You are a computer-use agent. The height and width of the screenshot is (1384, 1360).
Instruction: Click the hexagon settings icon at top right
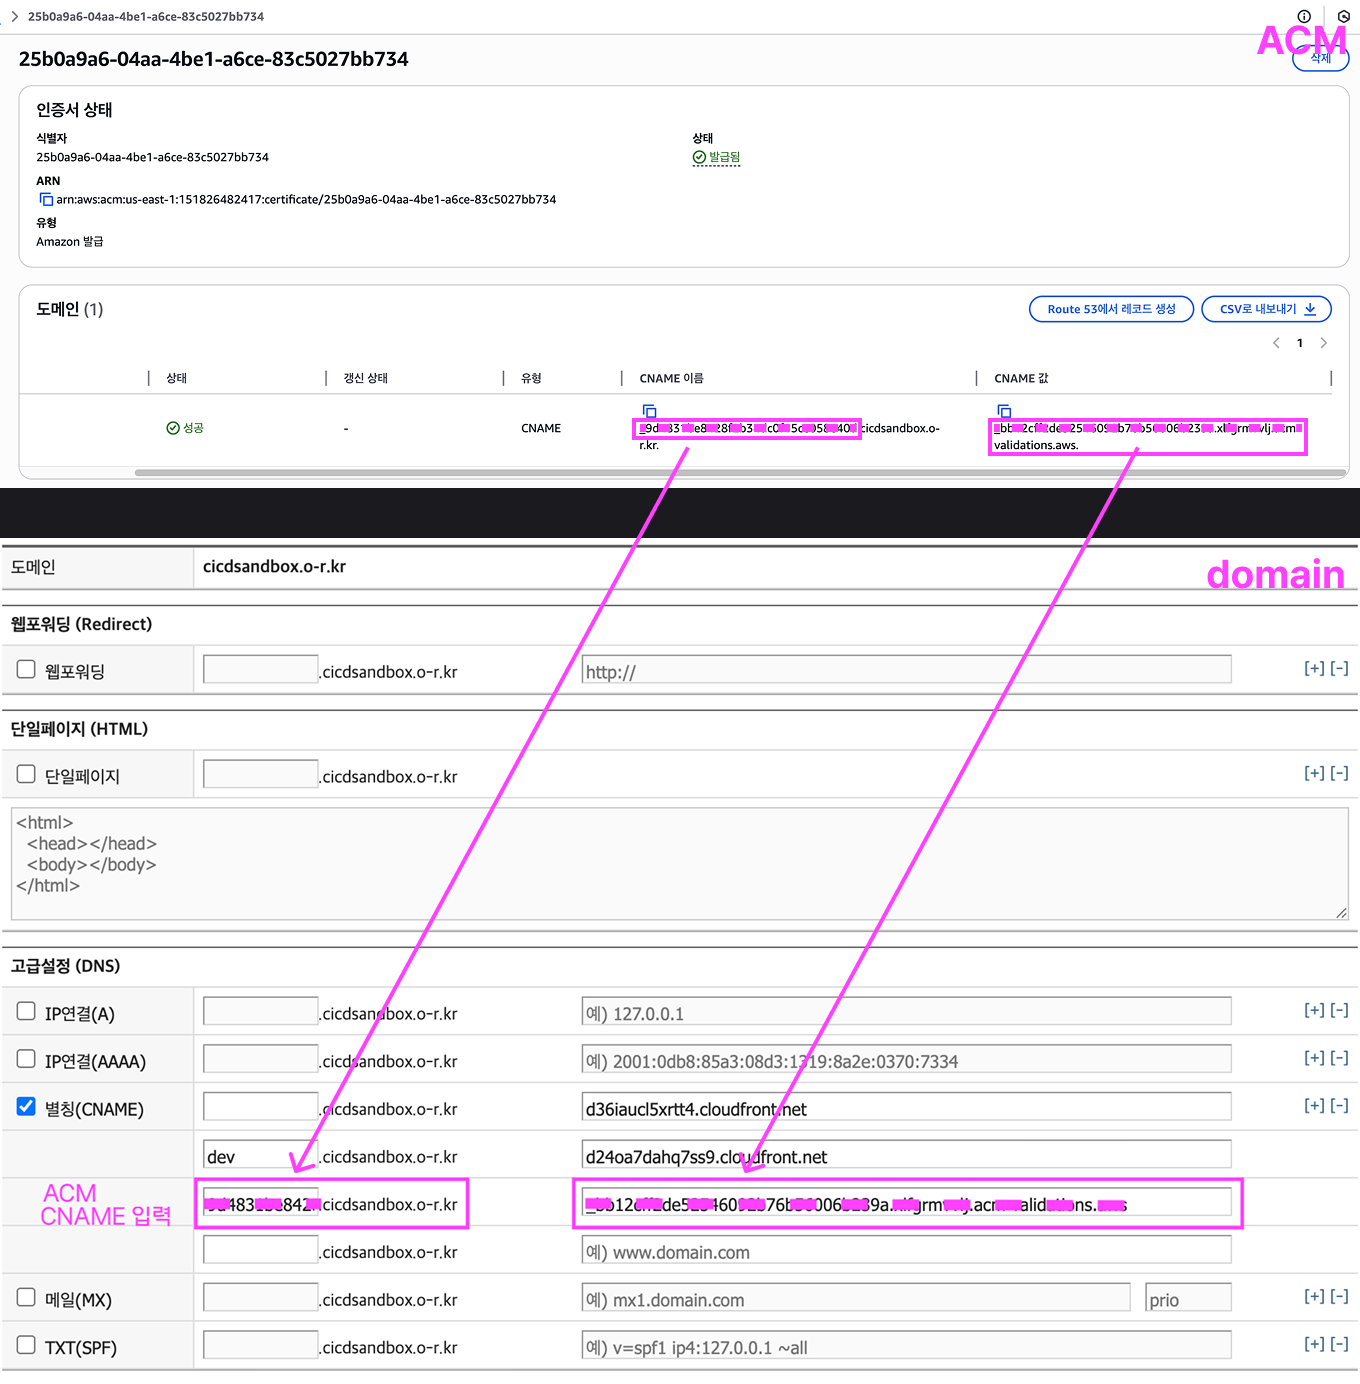click(x=1343, y=16)
